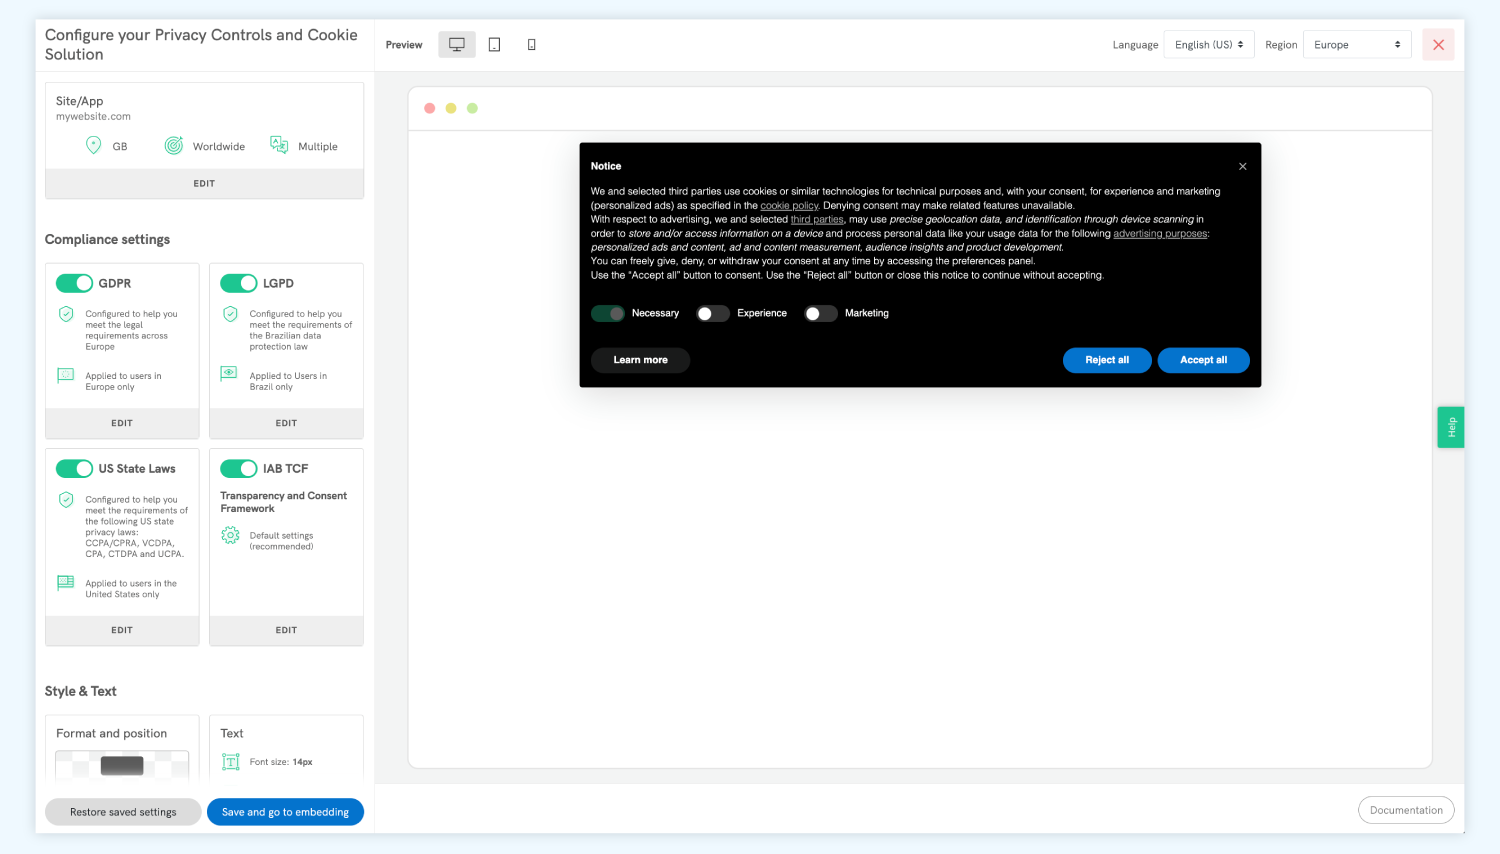Screen dimensions: 1500x854
Task: Click Accept all in the notice banner
Action: click(x=1203, y=360)
